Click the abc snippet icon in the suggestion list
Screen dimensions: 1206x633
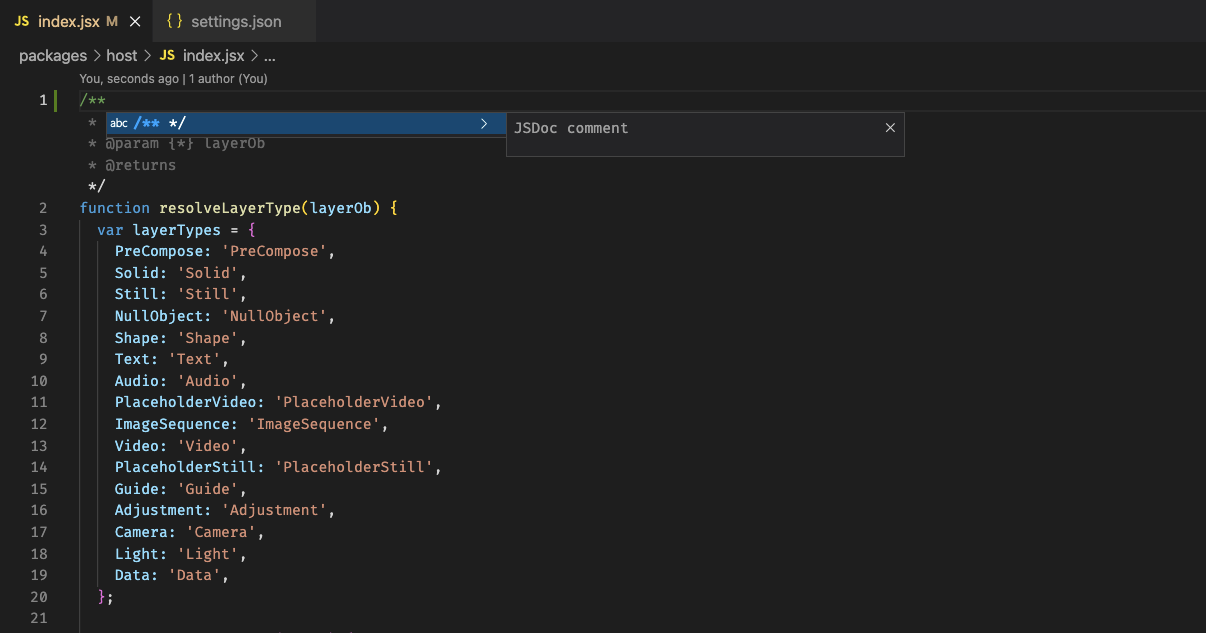pos(119,122)
